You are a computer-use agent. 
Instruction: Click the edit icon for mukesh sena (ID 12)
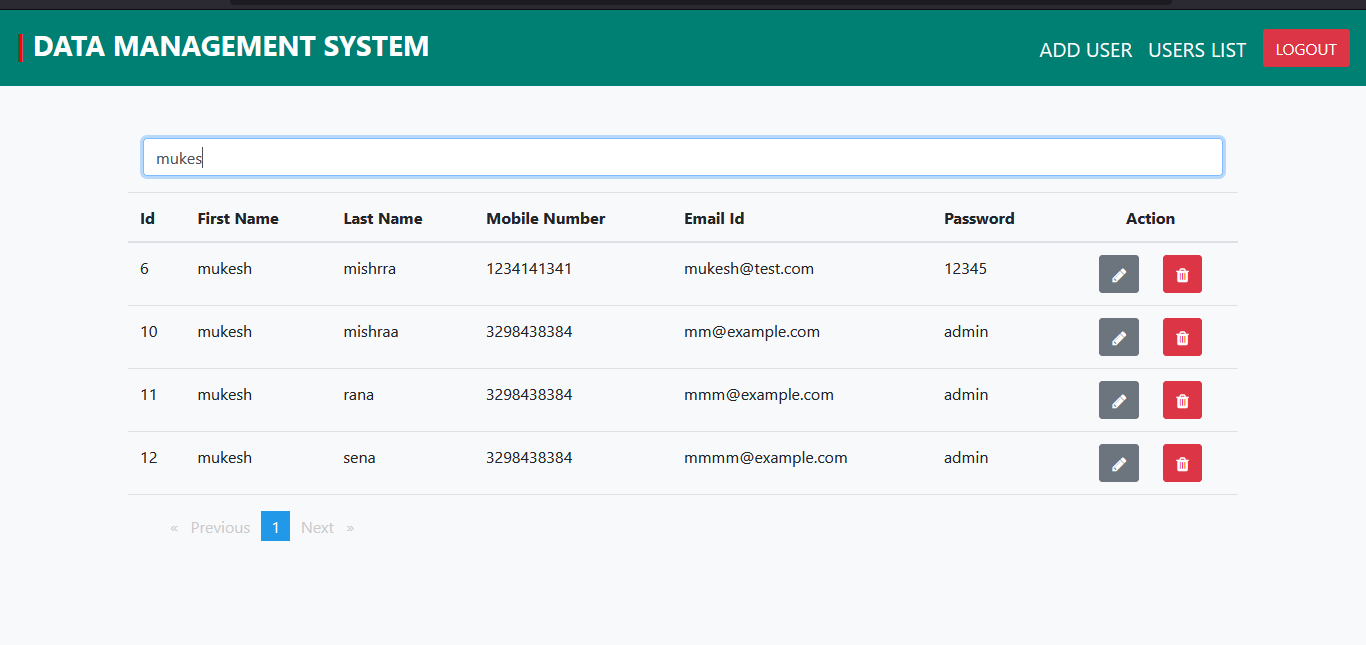point(1118,463)
